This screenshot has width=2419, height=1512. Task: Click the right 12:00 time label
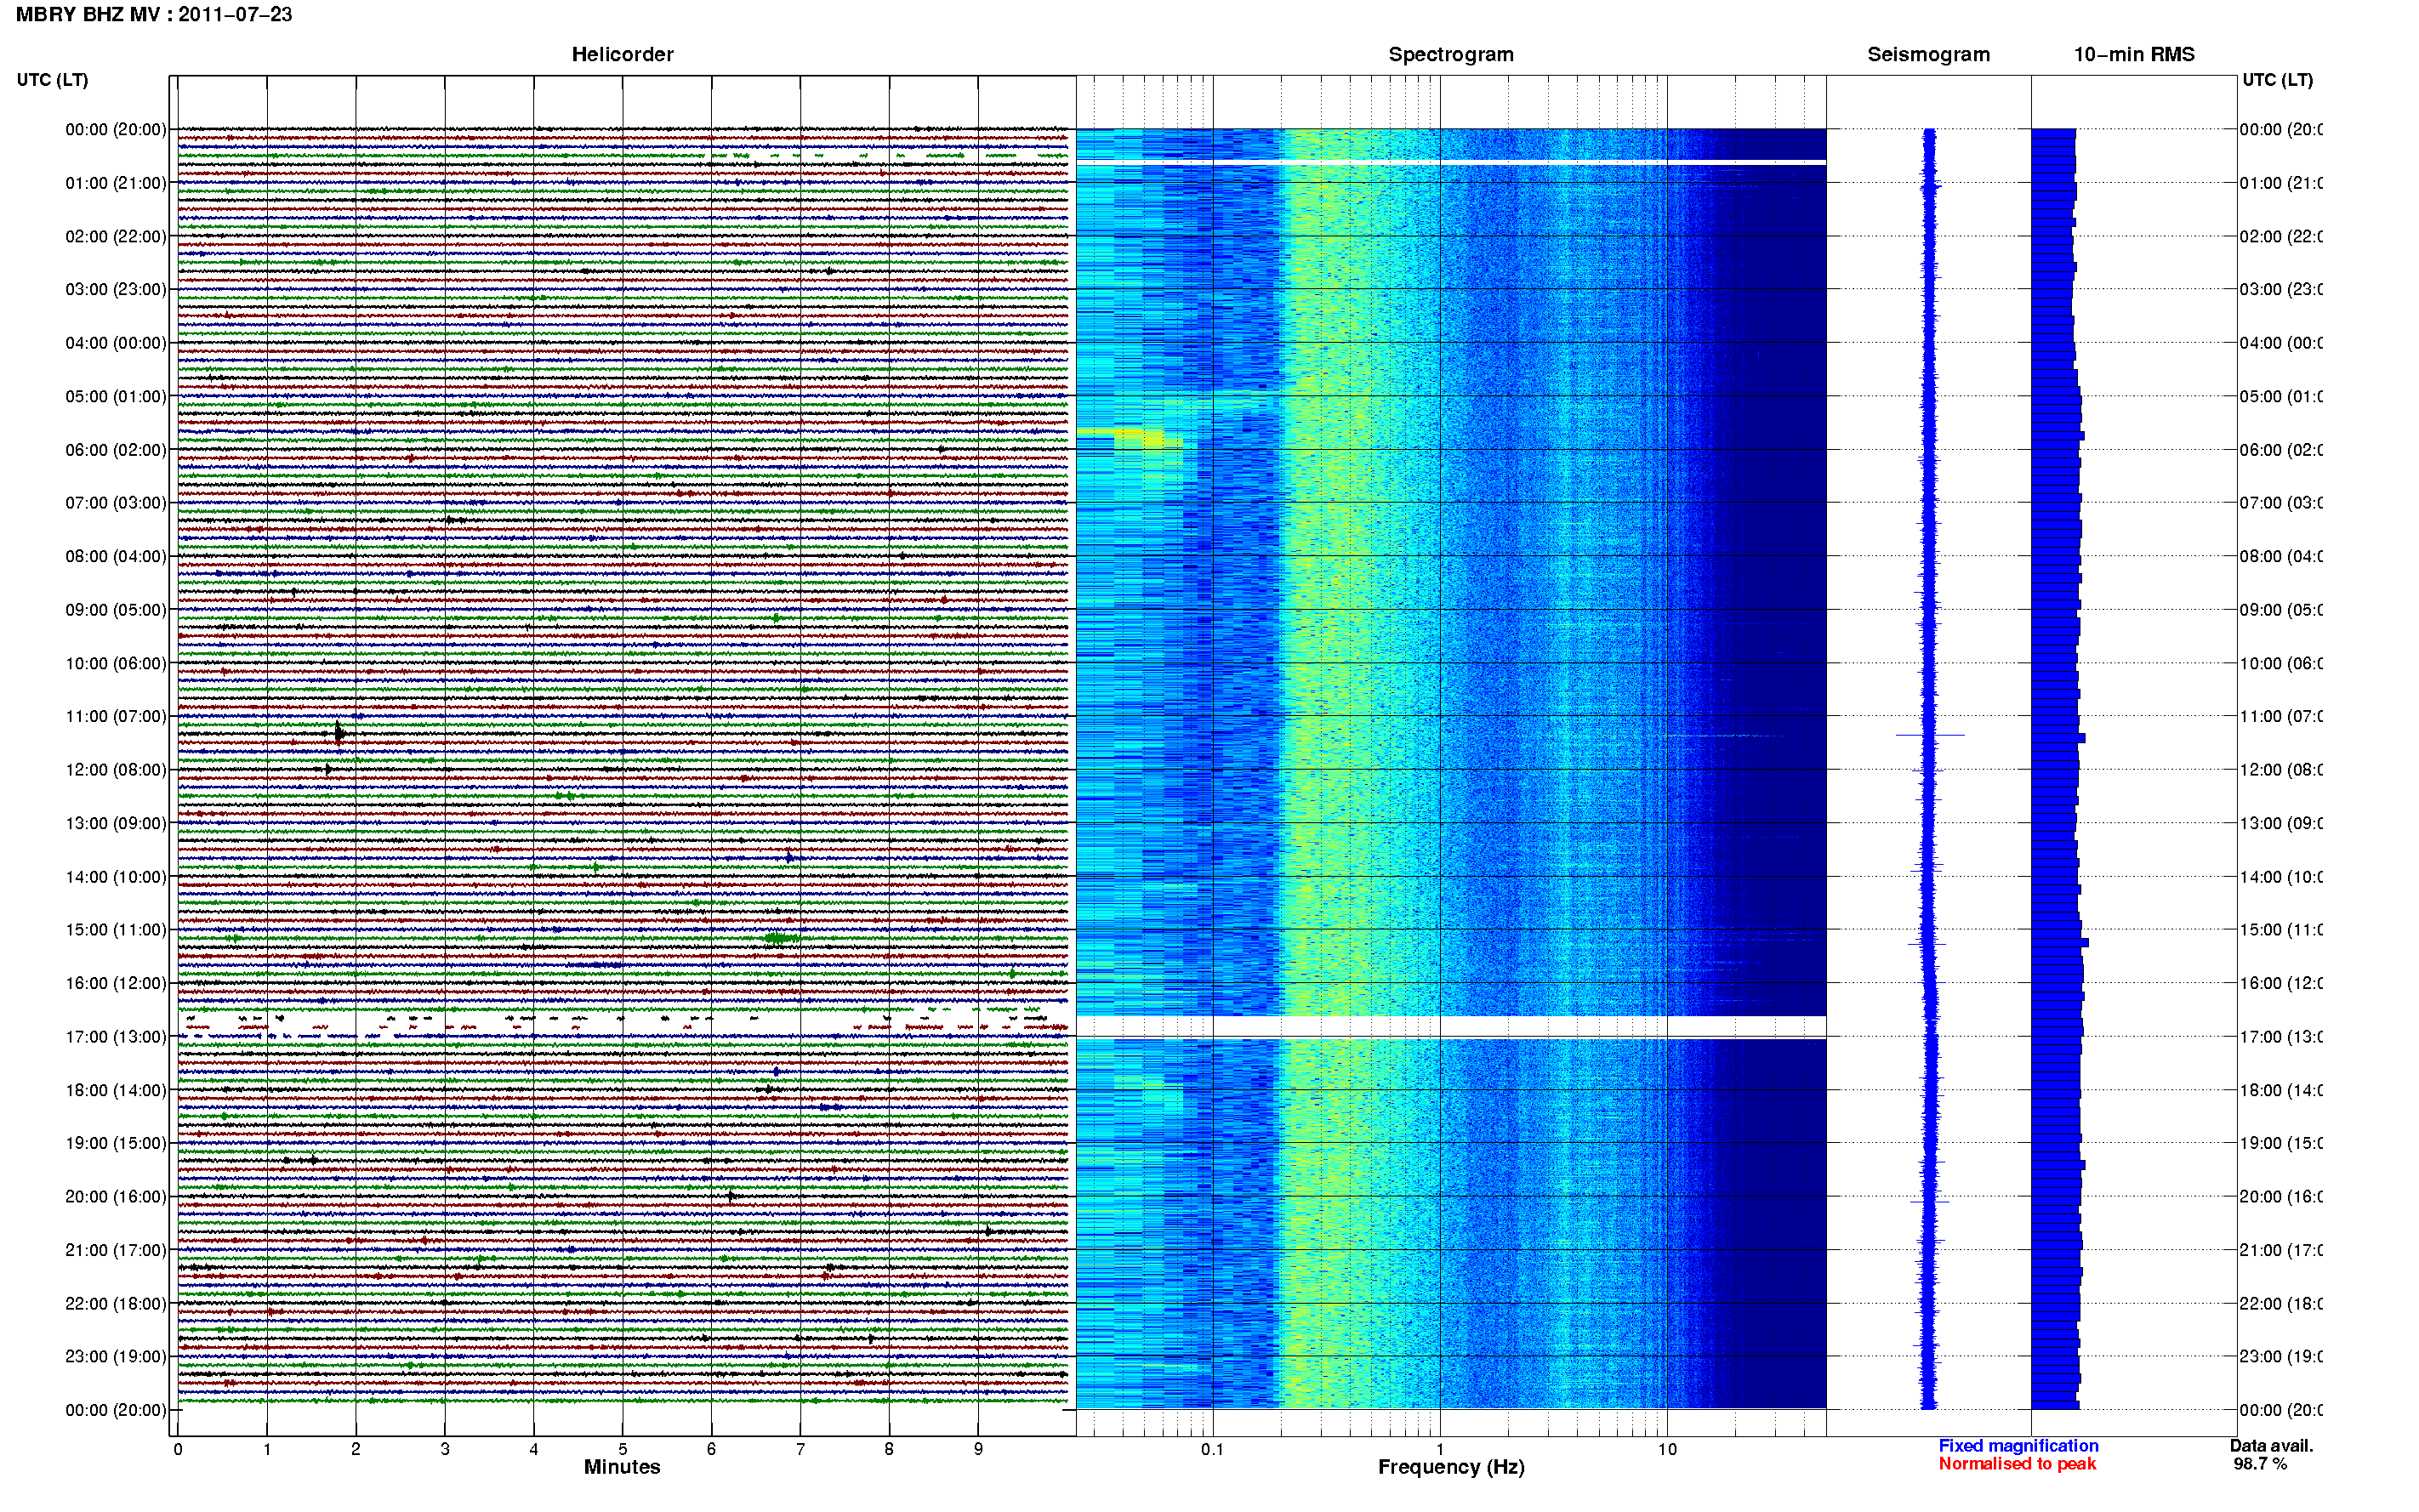[2281, 769]
